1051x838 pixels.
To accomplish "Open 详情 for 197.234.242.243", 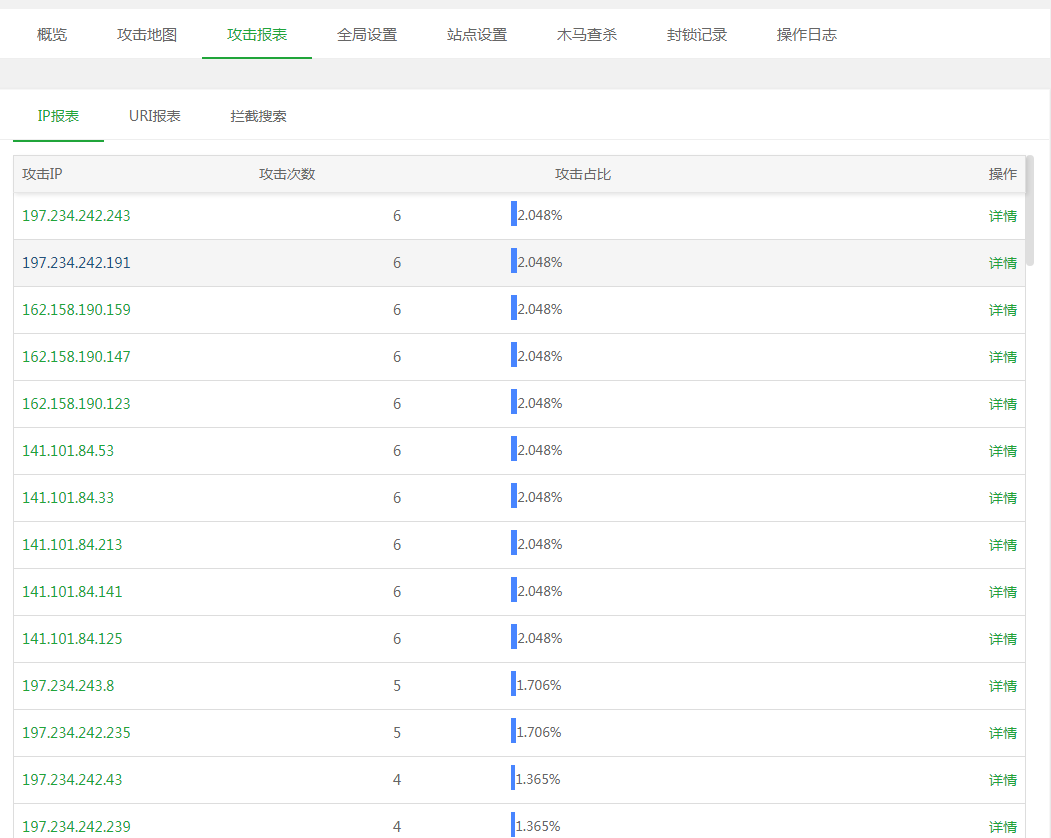I will pyautogui.click(x=1003, y=216).
